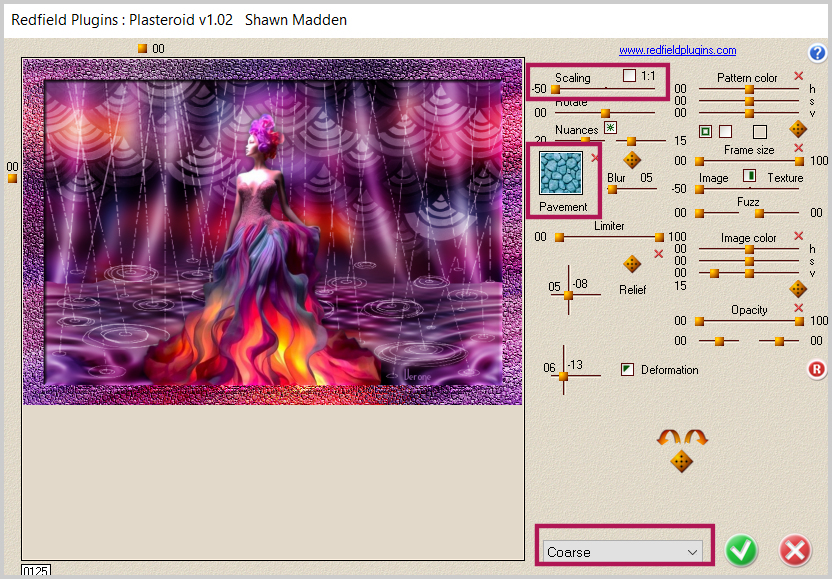Select the second empty frame mode box

725,131
